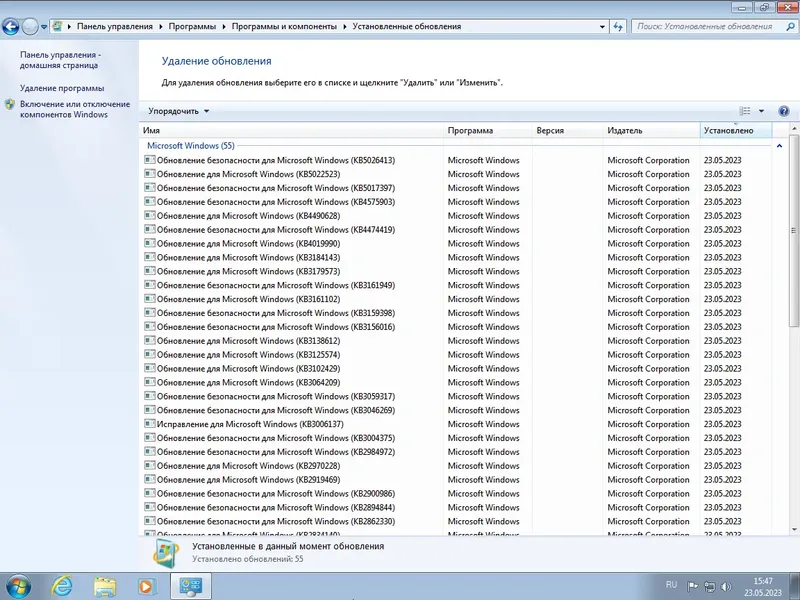Screen dimensions: 800x600
Task: Select Исправление для Microsoft Windows (KB3006137)
Action: pos(250,424)
